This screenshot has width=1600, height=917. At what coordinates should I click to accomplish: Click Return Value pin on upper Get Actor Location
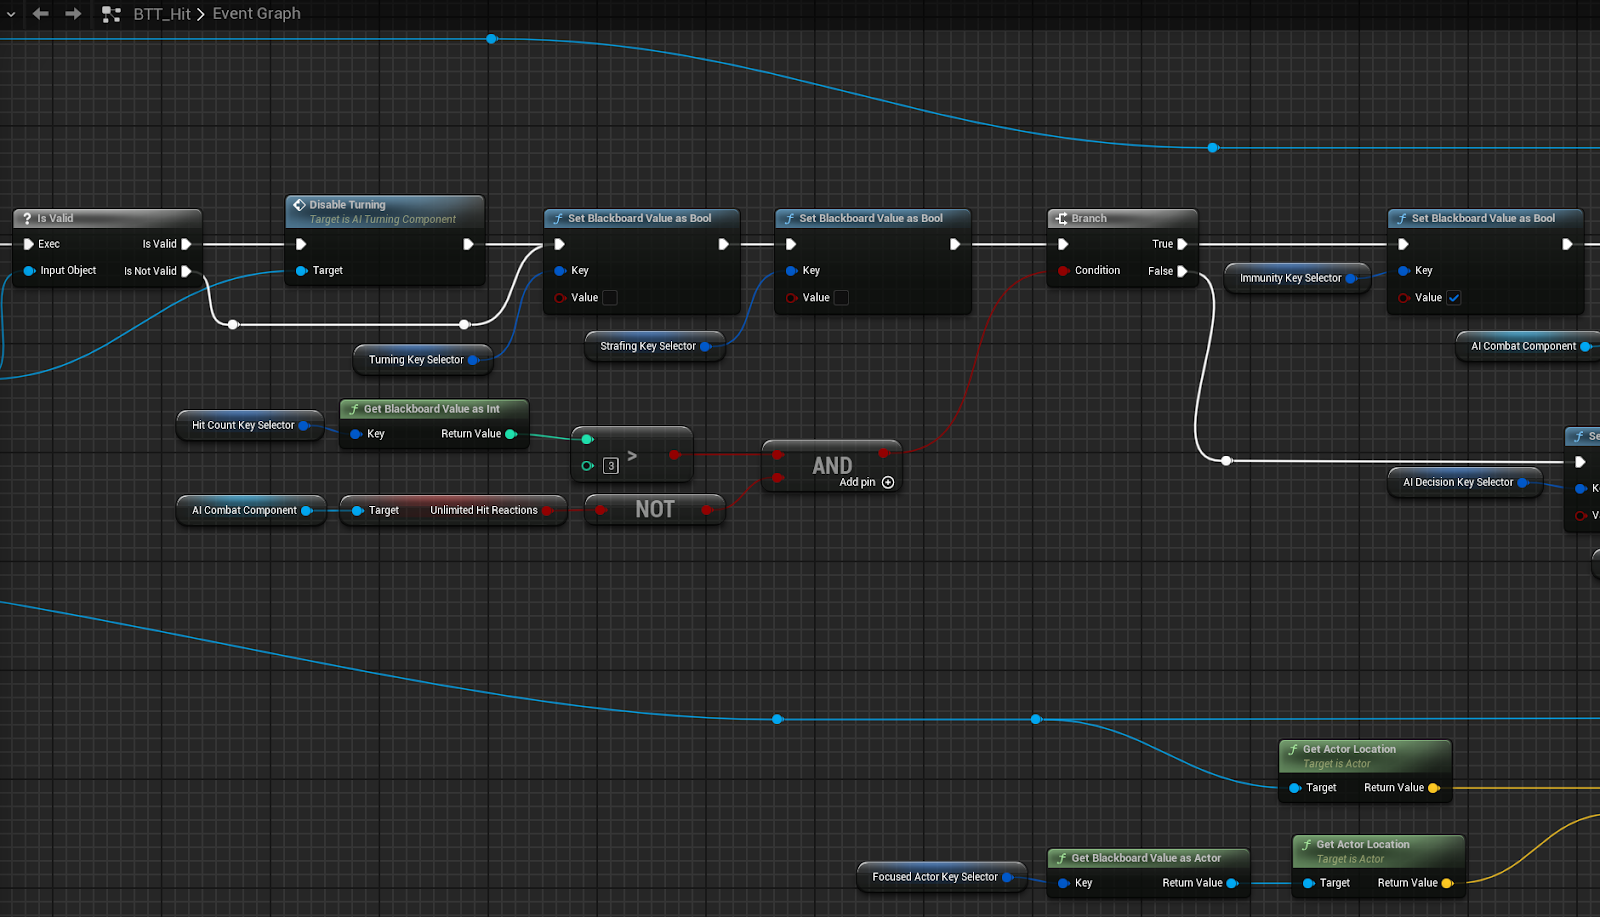pos(1434,788)
